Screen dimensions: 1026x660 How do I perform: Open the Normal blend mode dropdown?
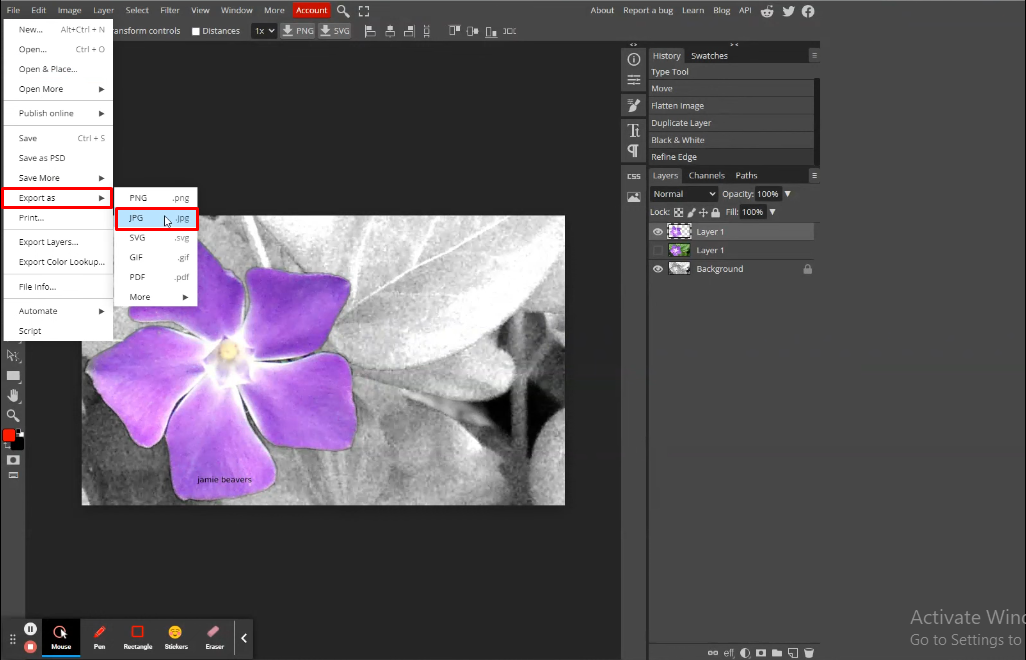tap(683, 193)
